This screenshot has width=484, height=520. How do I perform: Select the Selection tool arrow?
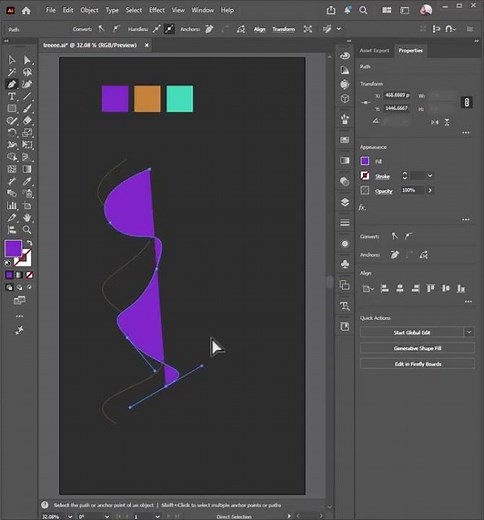coord(12,60)
